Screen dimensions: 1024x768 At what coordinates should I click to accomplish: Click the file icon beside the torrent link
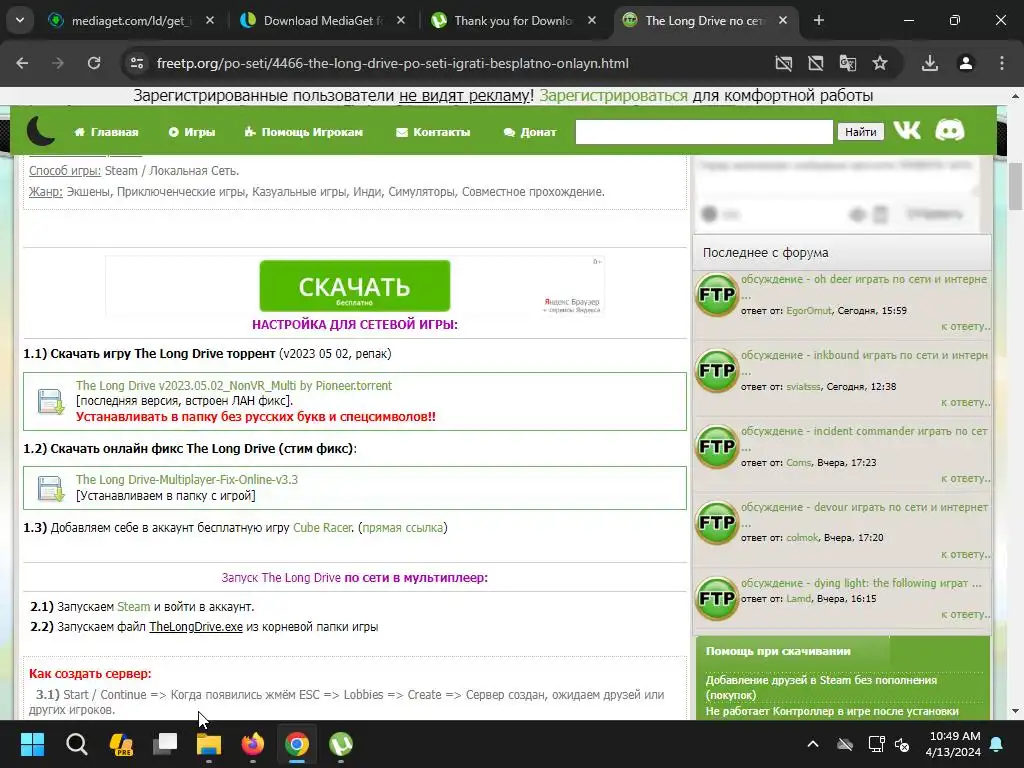[x=50, y=402]
